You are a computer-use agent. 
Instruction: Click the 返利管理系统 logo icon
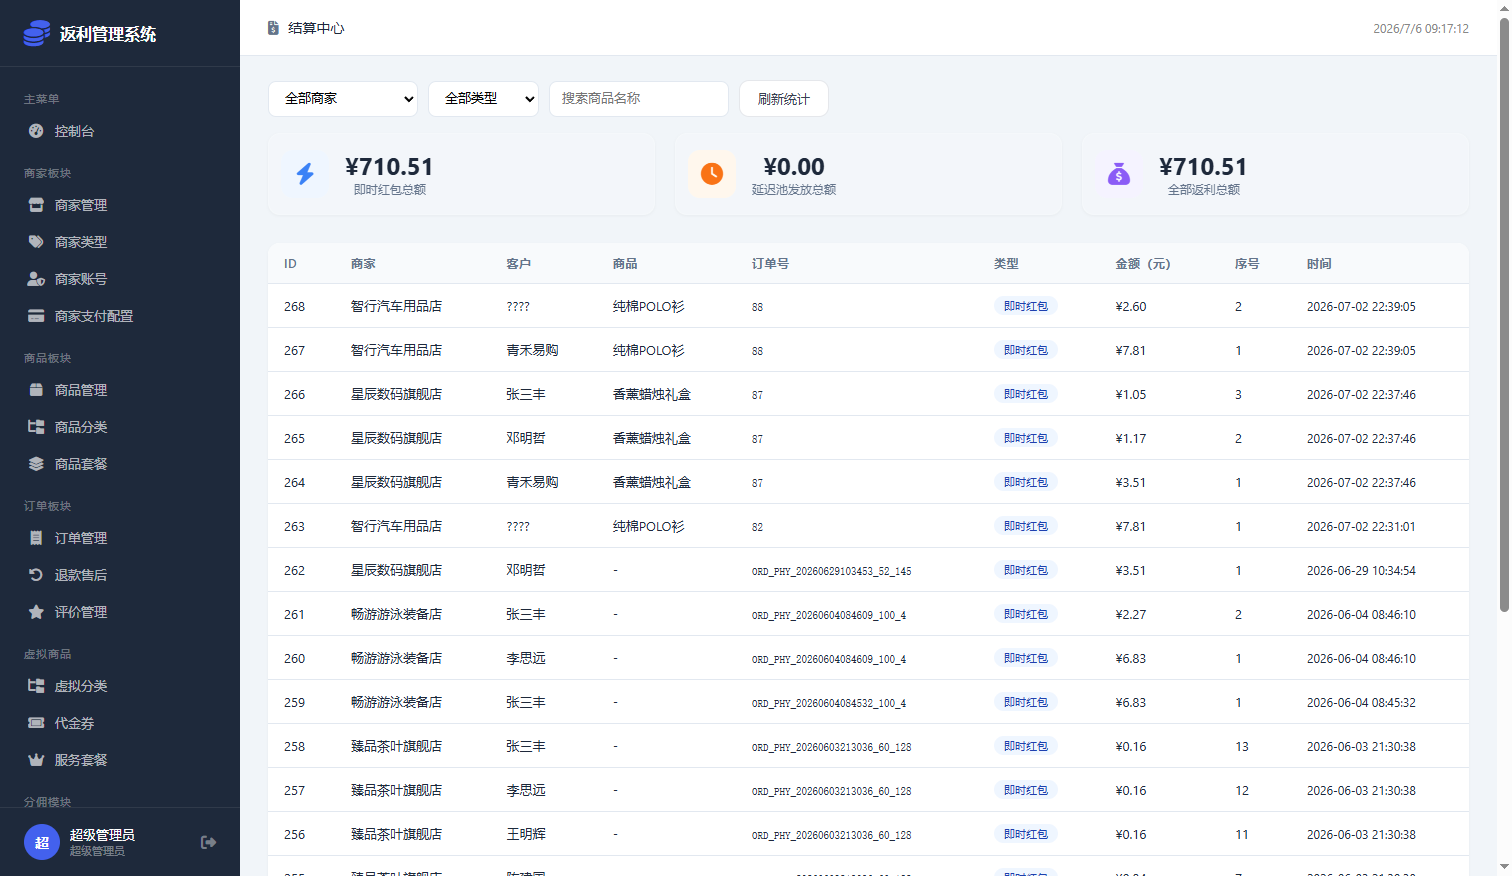point(37,34)
